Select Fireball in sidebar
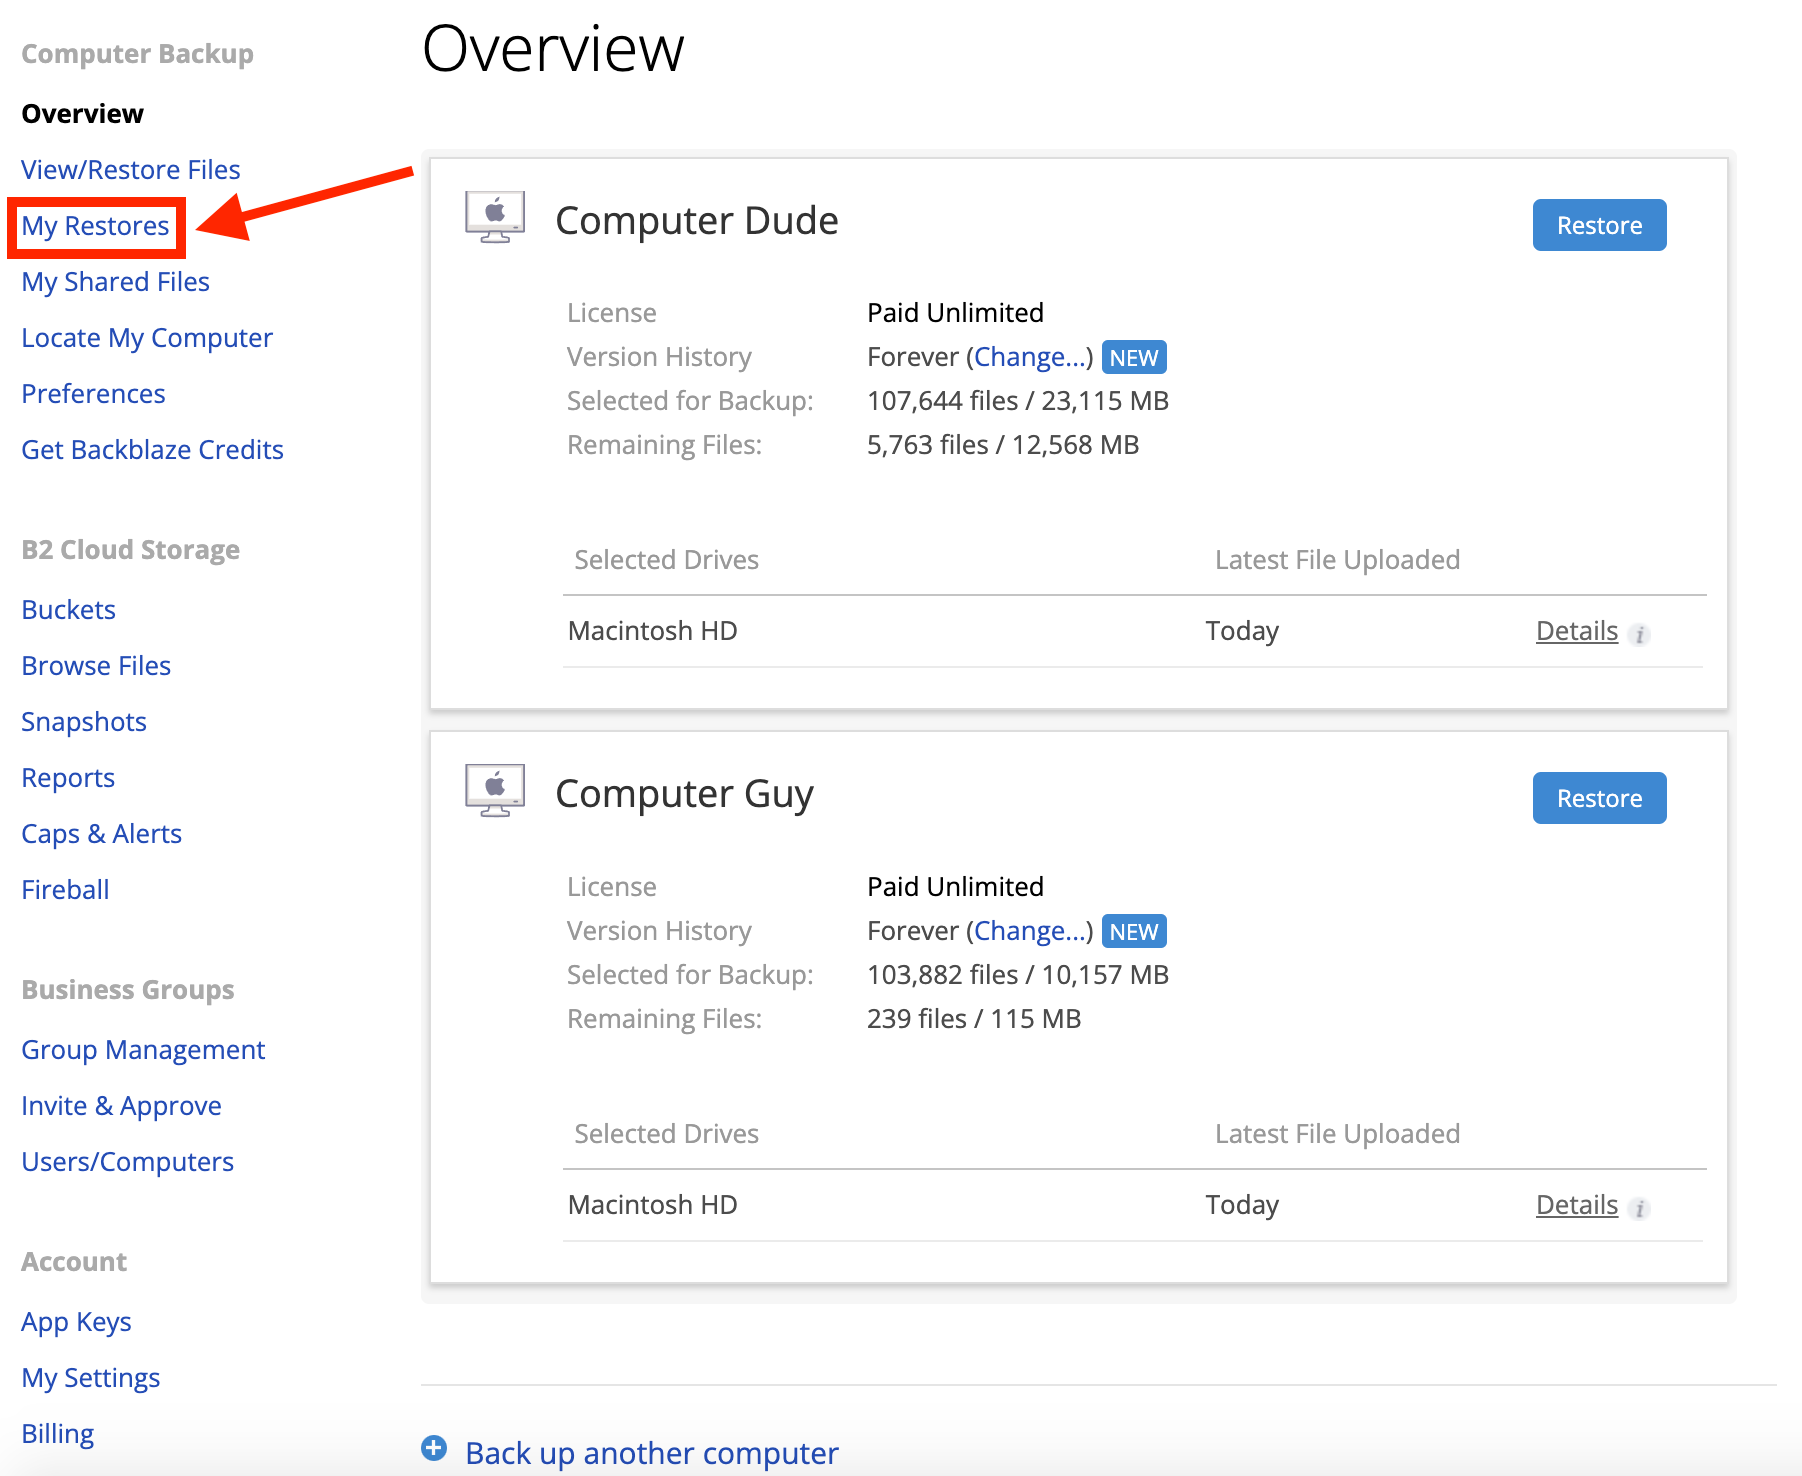The height and width of the screenshot is (1476, 1802). (66, 890)
